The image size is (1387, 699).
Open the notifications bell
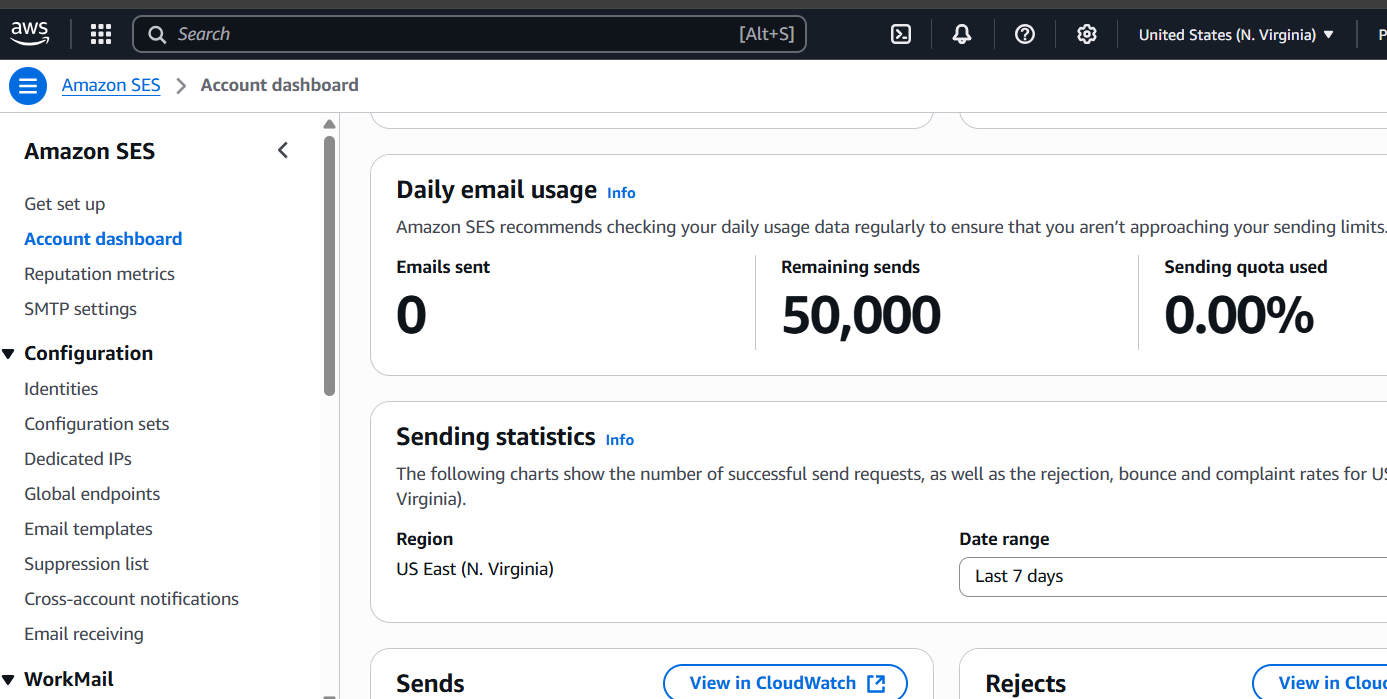[962, 34]
